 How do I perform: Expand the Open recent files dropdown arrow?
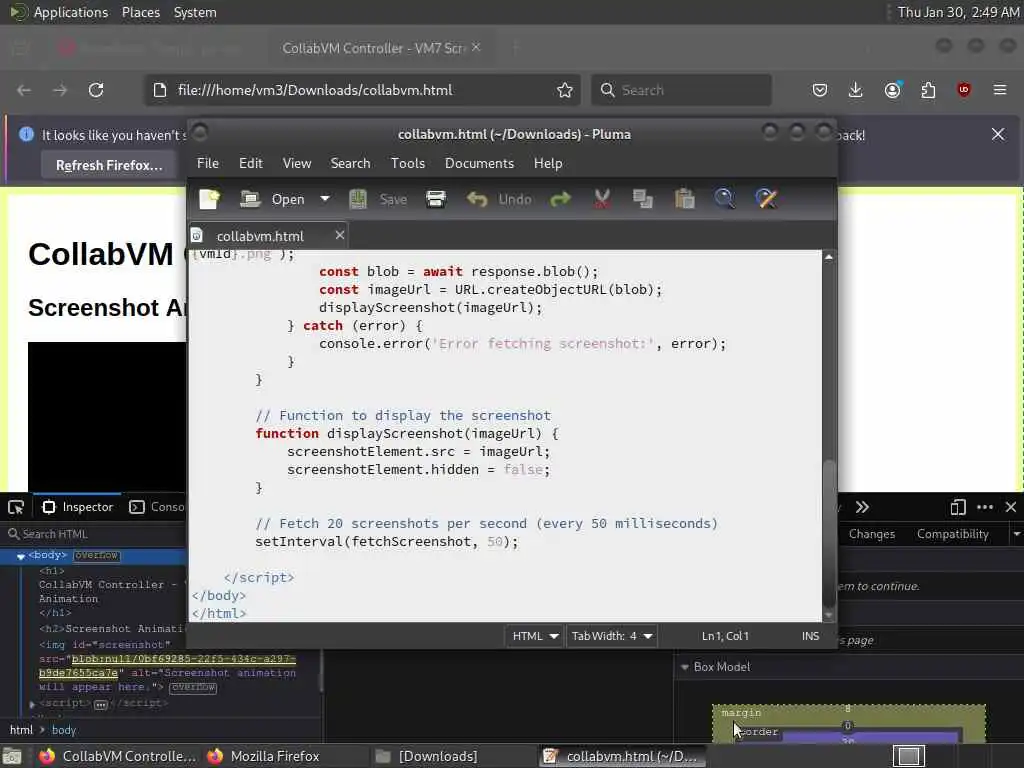point(325,199)
